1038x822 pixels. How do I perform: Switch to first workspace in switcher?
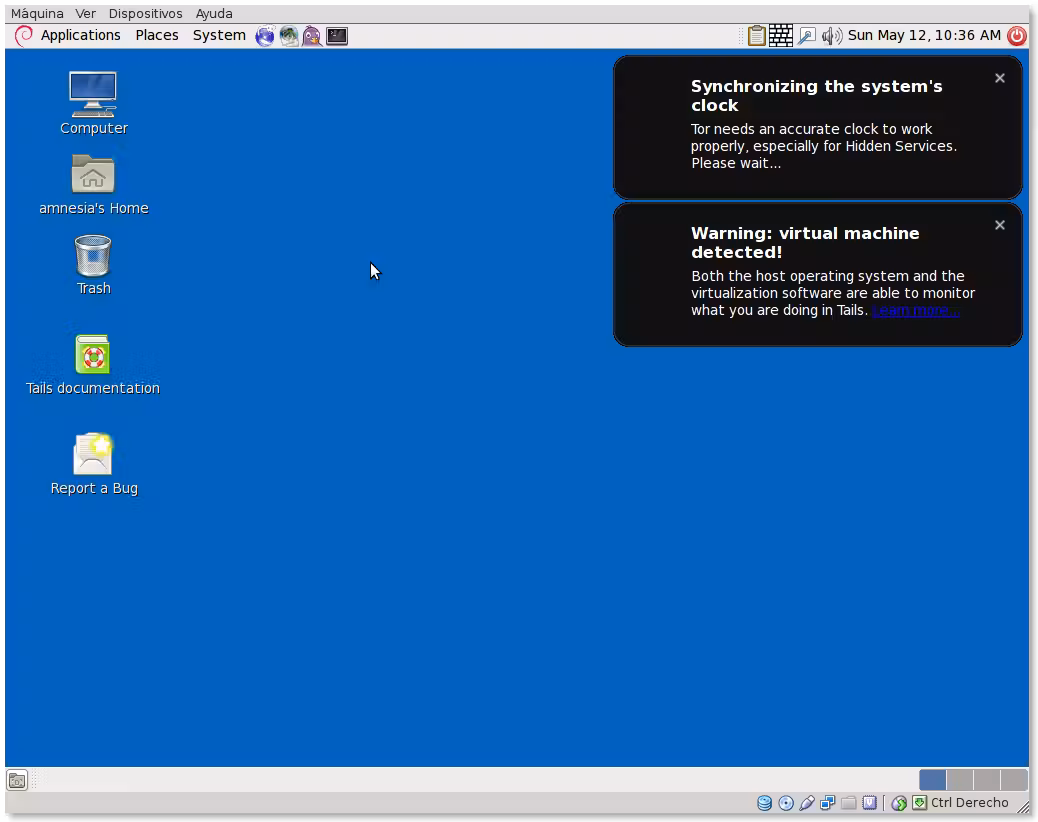932,780
